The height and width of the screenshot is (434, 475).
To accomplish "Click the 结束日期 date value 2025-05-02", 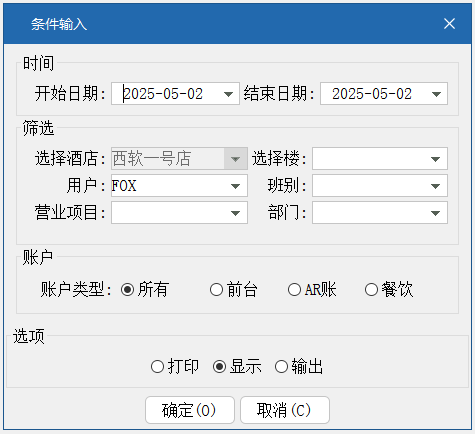I will (372, 94).
